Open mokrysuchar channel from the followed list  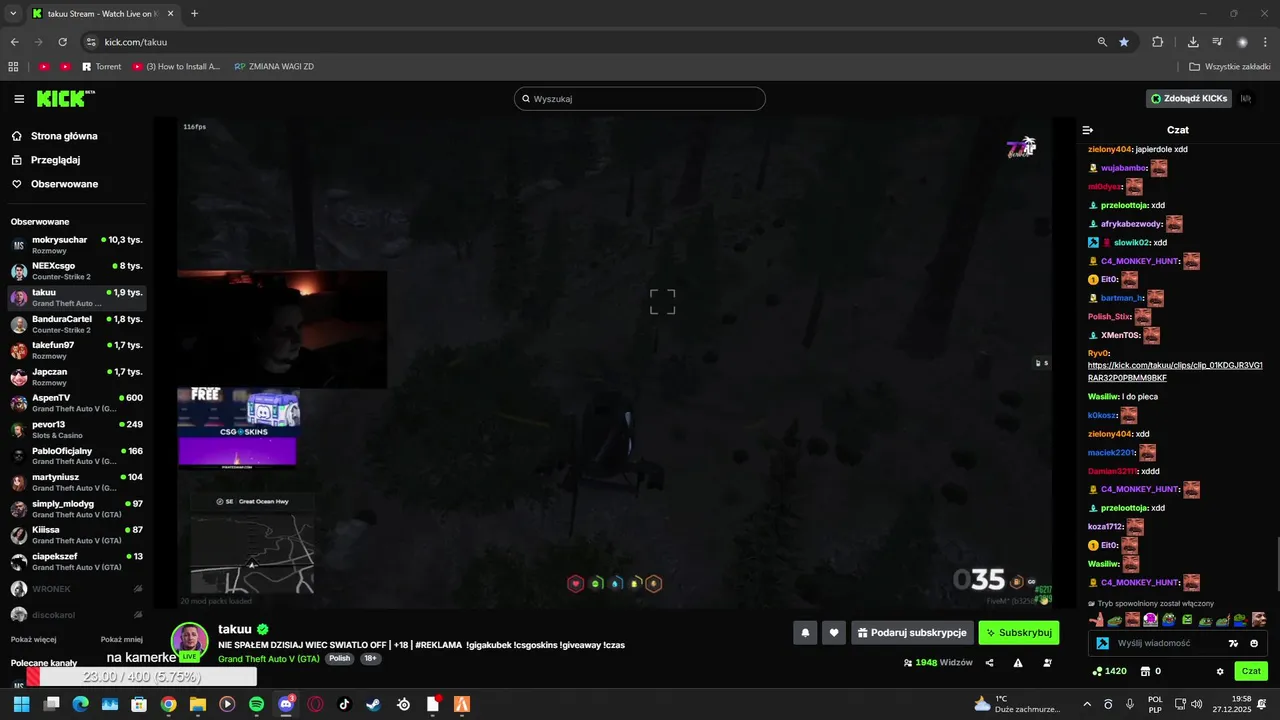pyautogui.click(x=77, y=245)
